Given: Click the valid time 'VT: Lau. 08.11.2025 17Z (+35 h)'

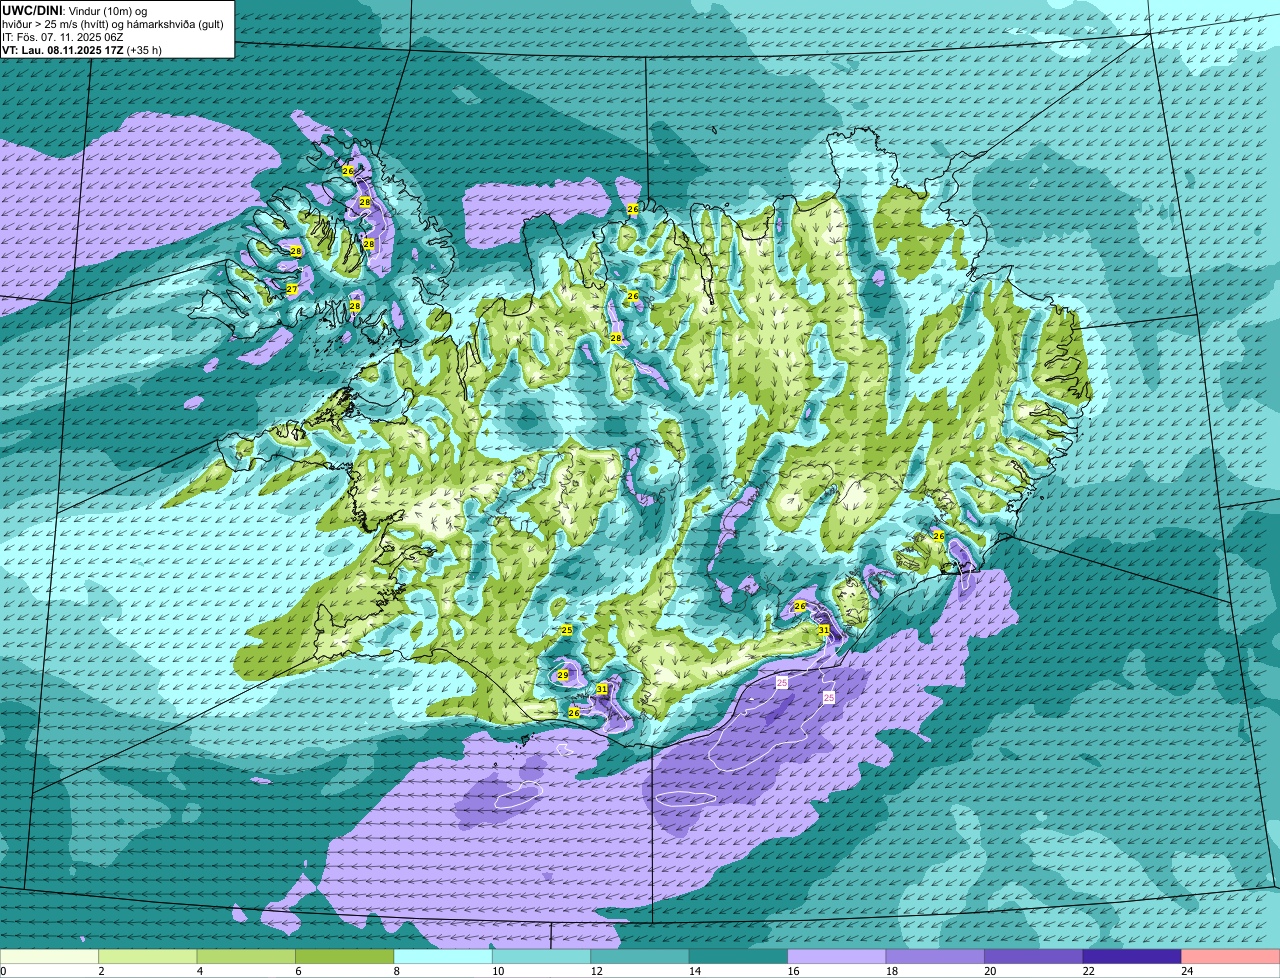Looking at the screenshot, I should click(x=82, y=50).
